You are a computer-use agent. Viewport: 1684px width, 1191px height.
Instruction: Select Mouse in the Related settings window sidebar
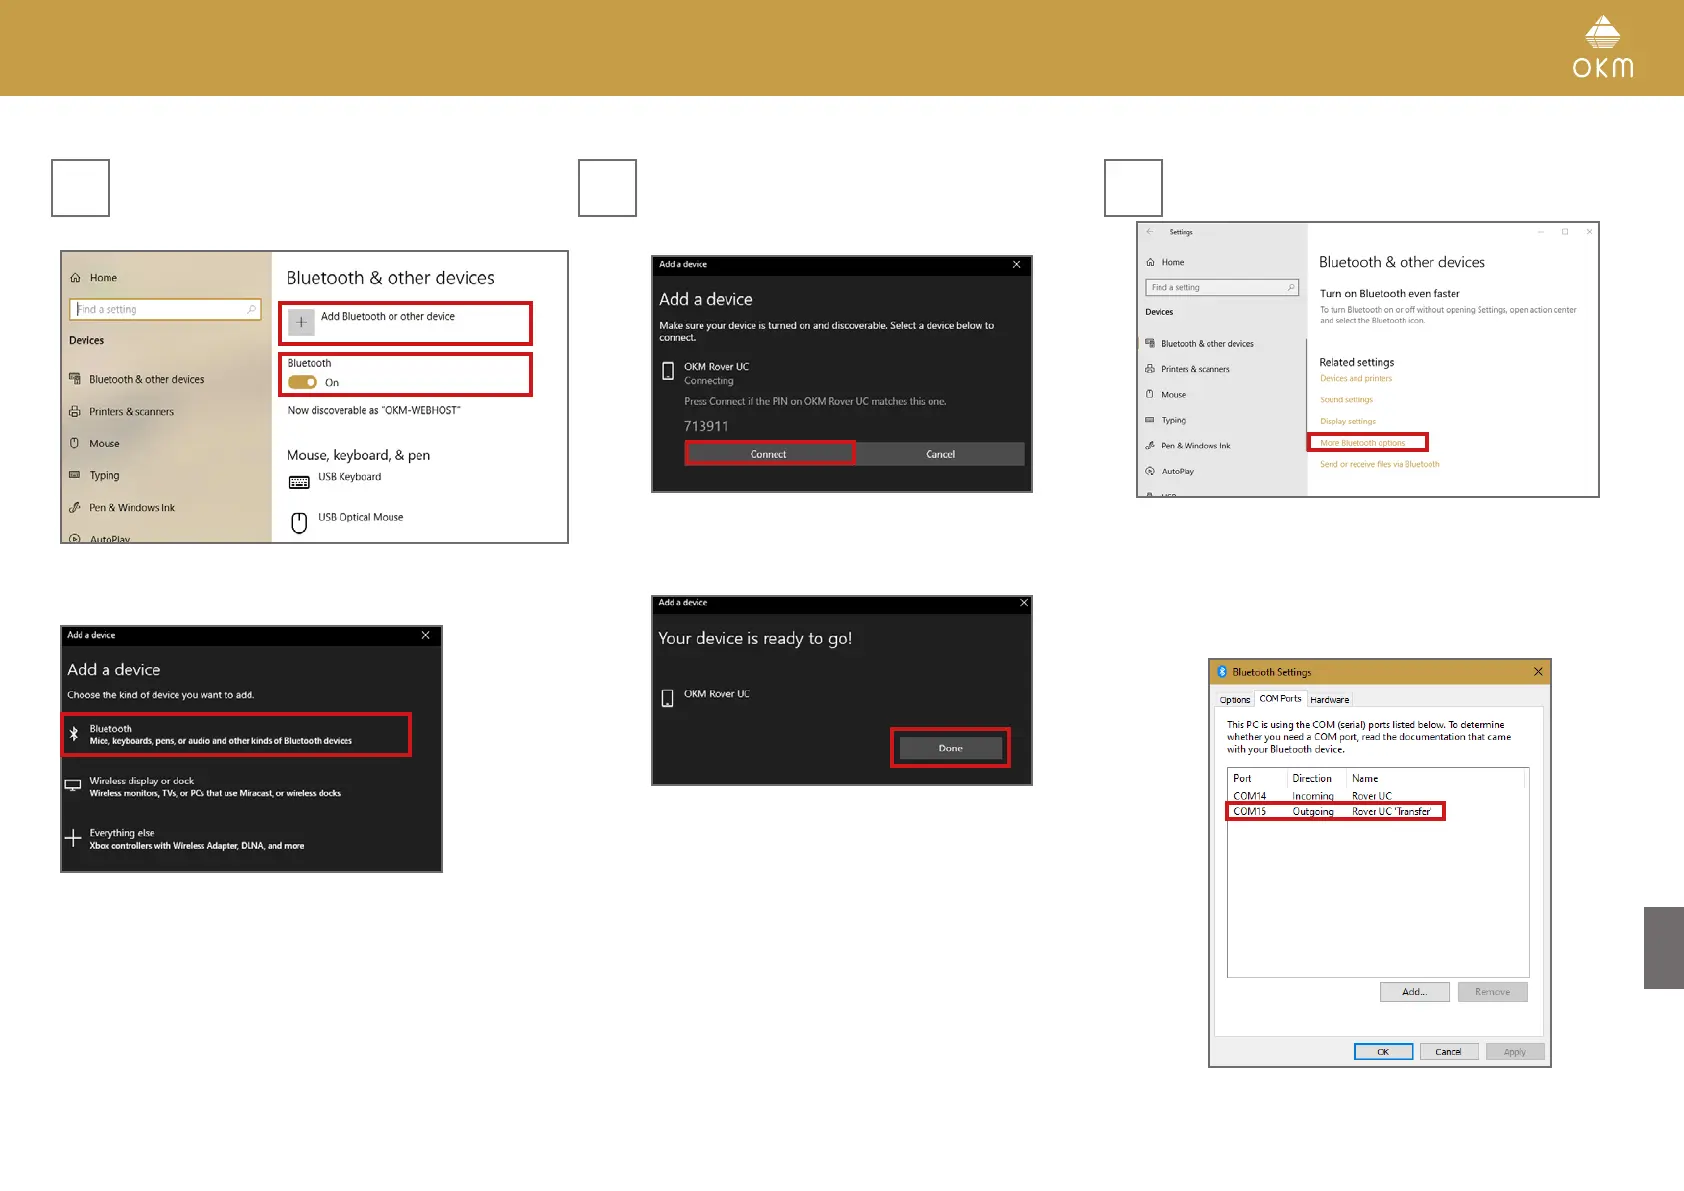coord(1166,394)
